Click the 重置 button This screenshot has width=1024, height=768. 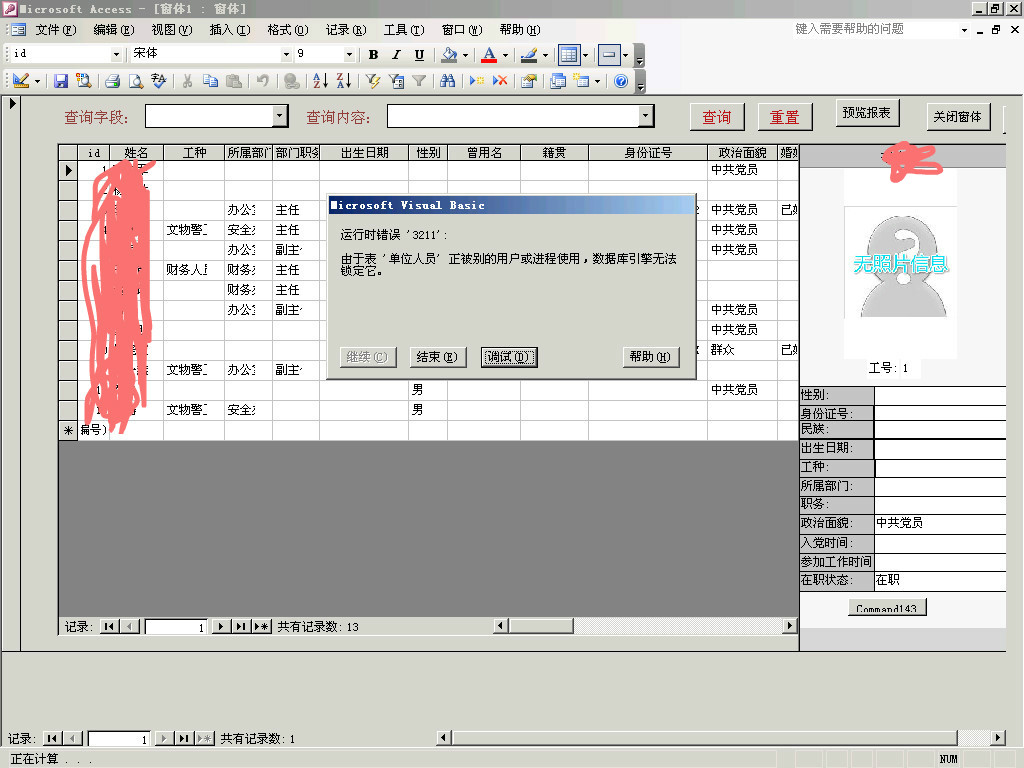point(786,118)
